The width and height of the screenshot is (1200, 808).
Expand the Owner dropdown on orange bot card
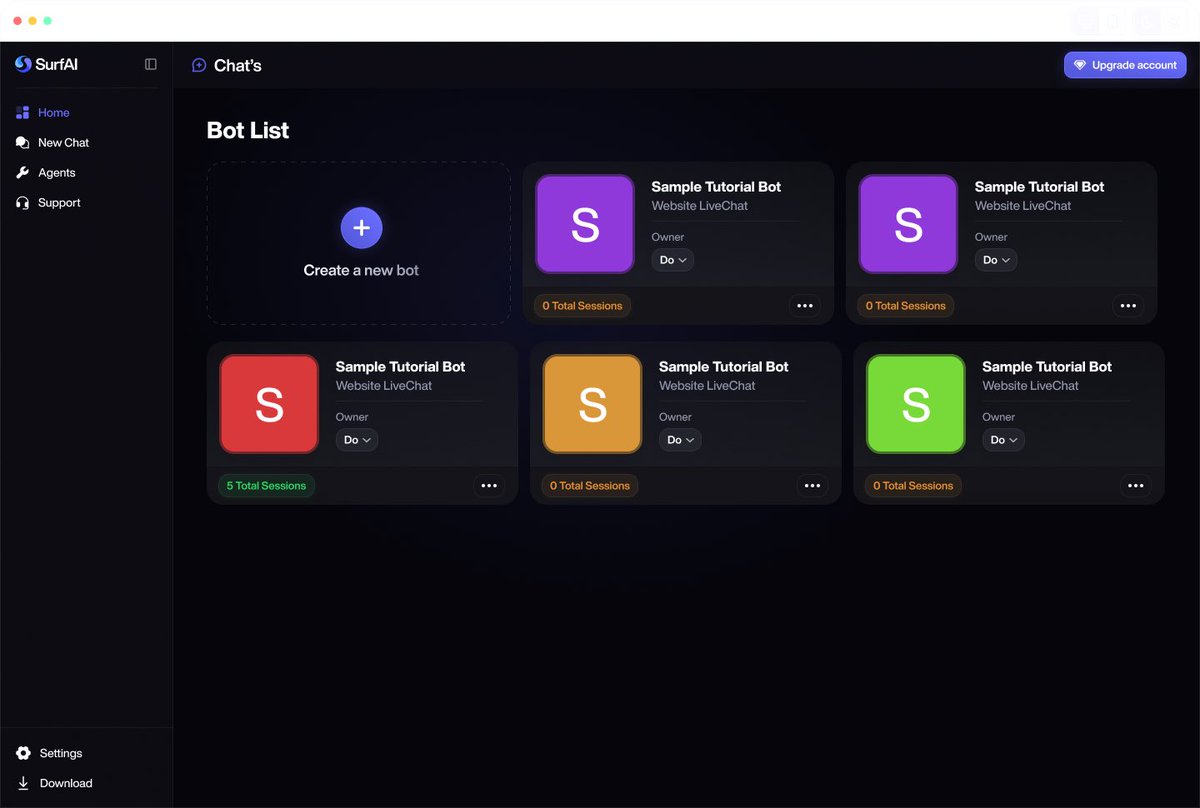coord(680,440)
